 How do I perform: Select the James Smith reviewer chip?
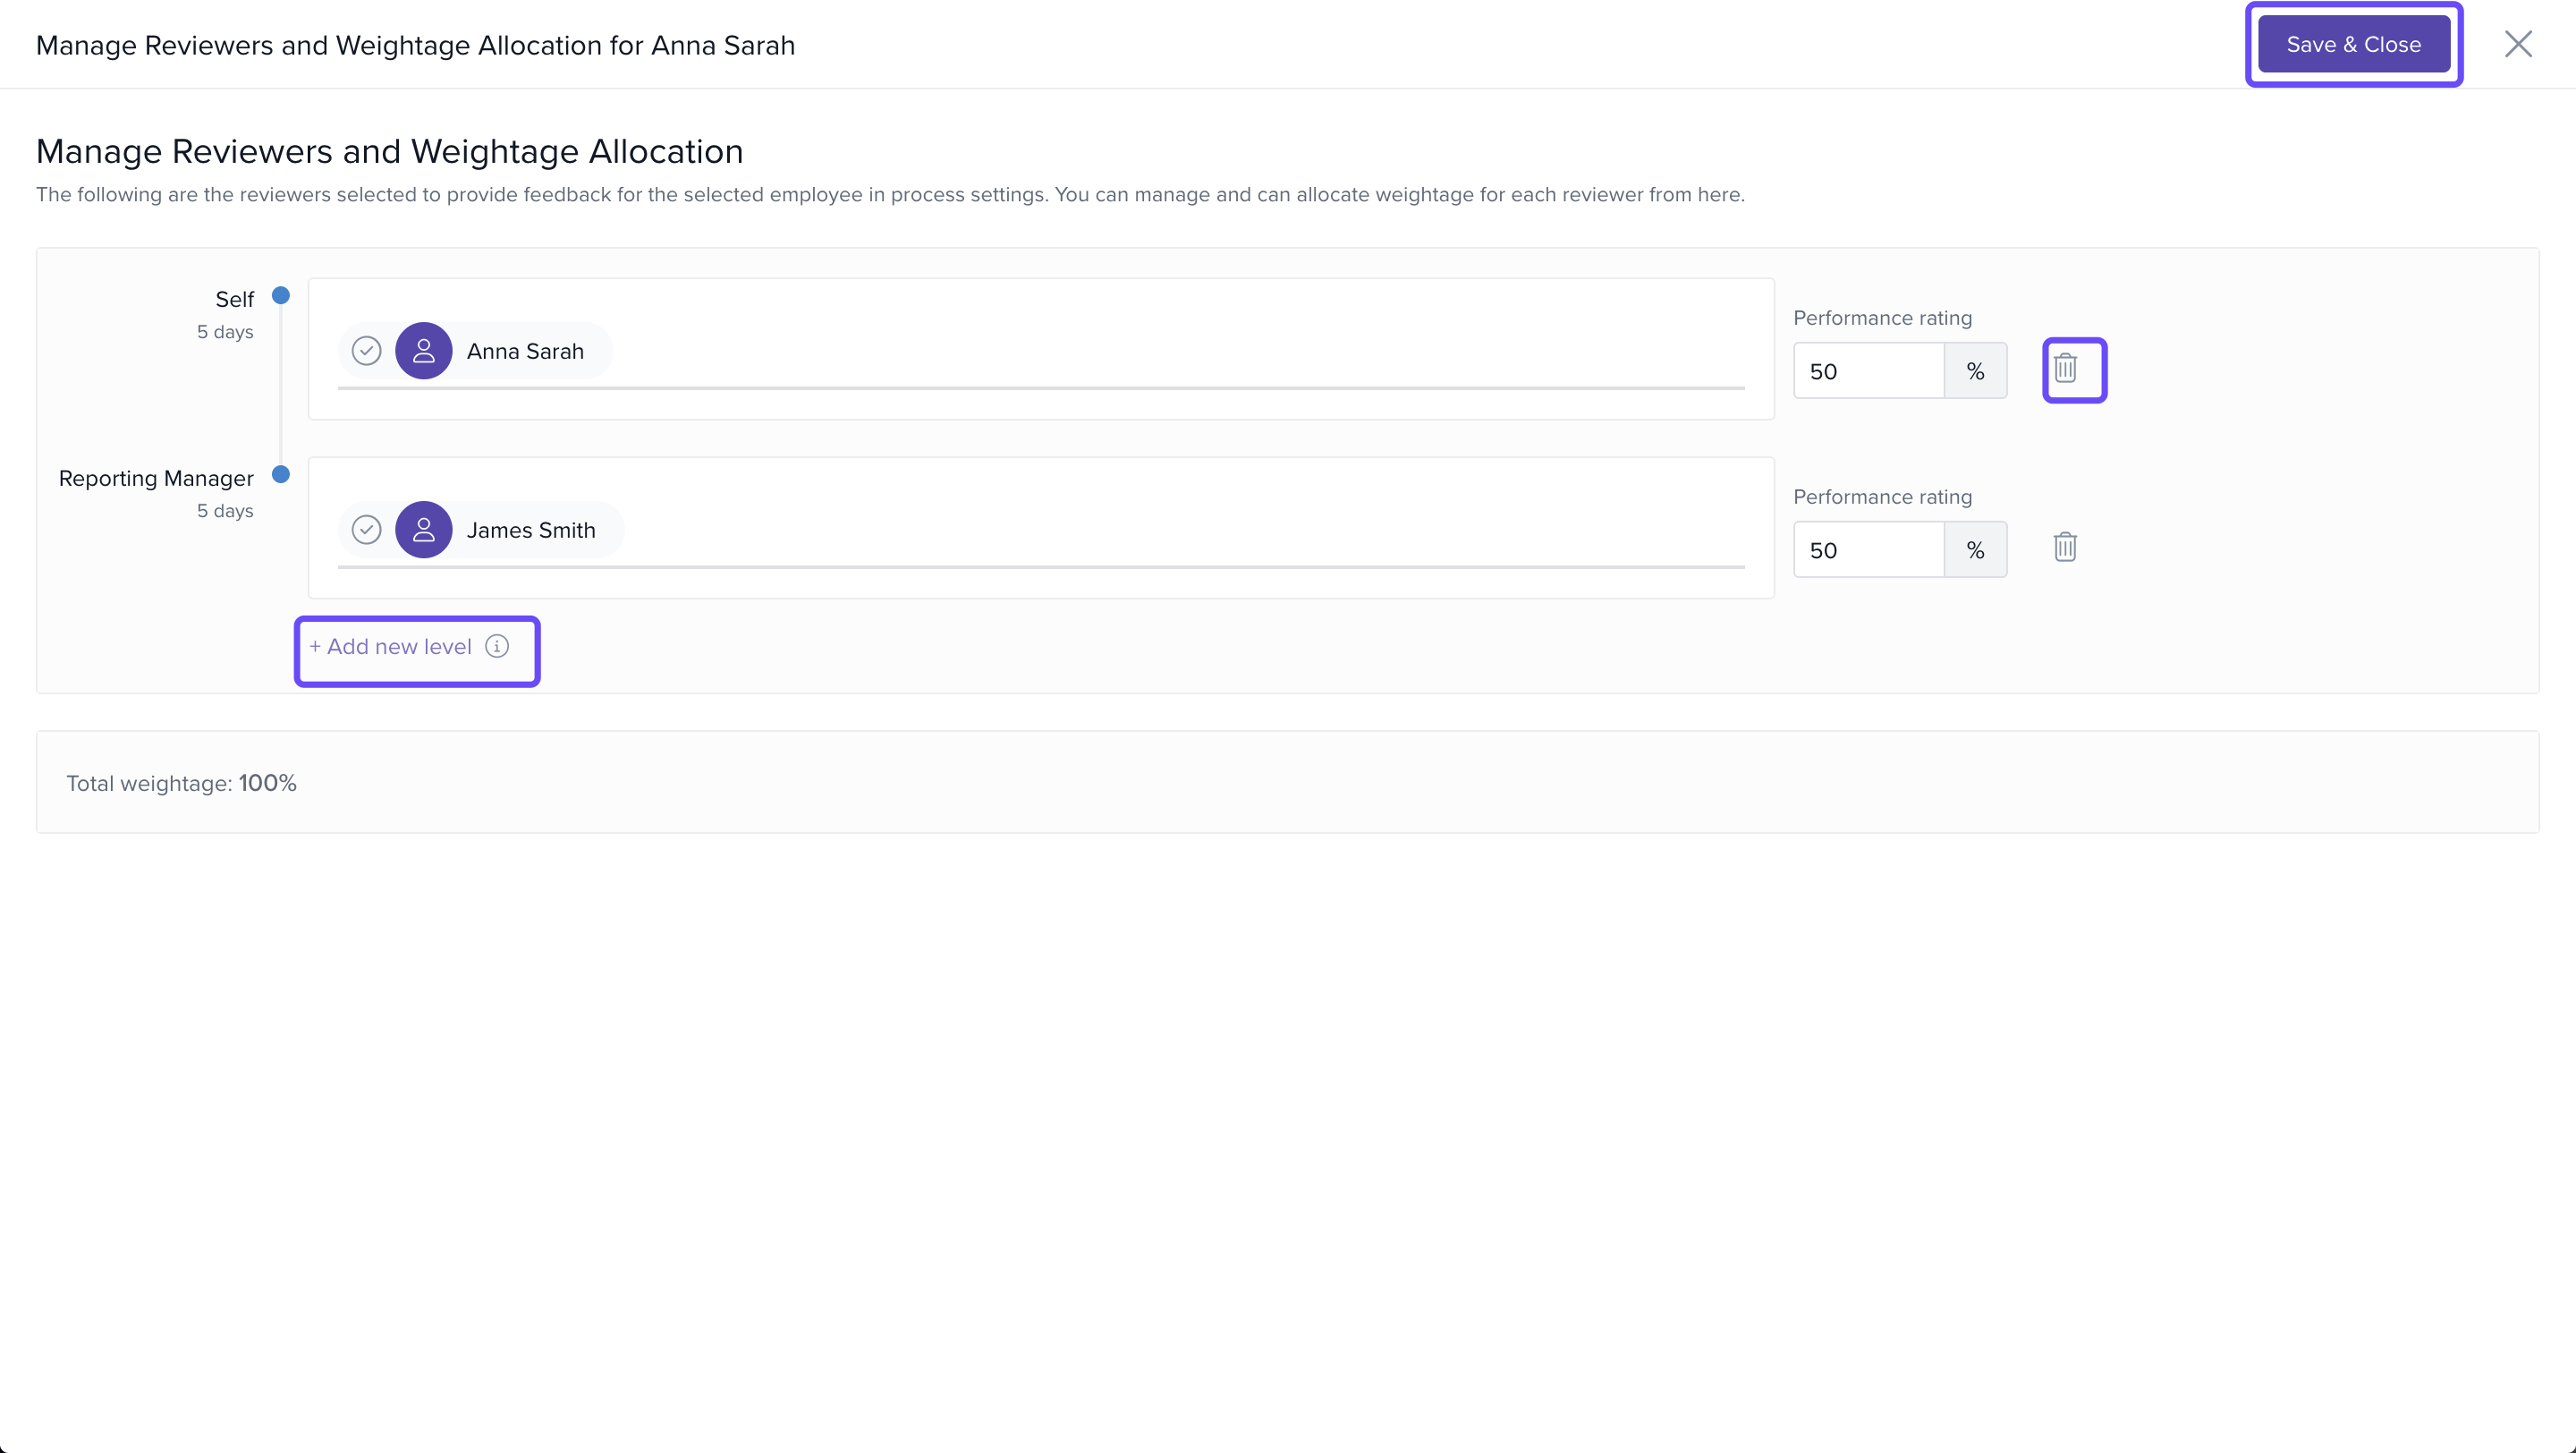531,530
